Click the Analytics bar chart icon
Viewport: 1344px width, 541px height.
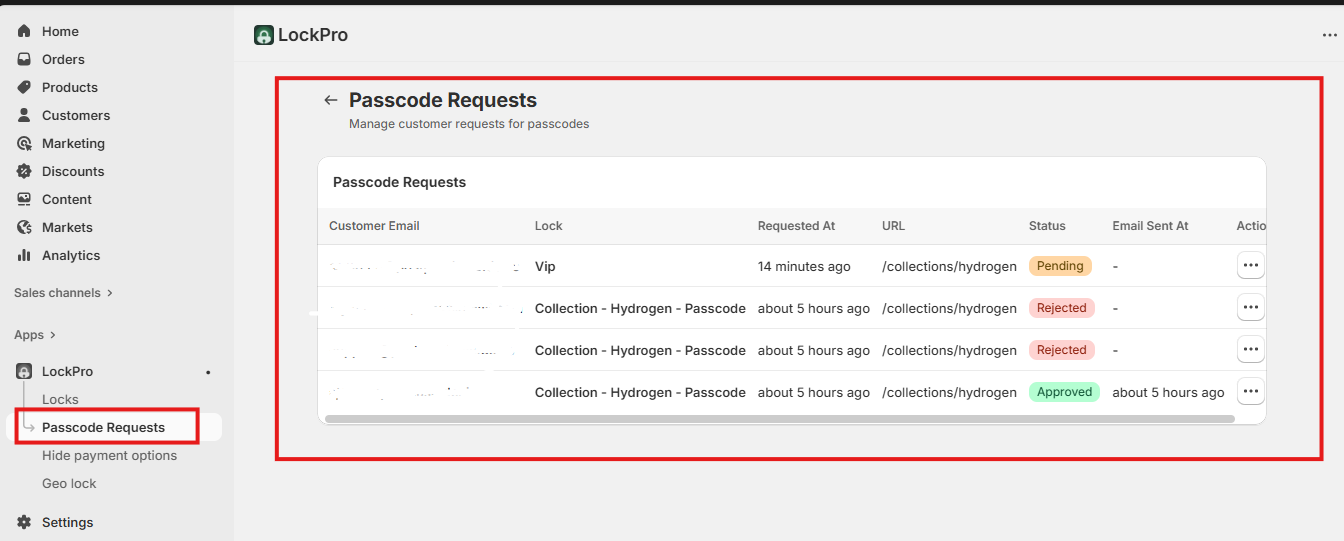pos(24,255)
